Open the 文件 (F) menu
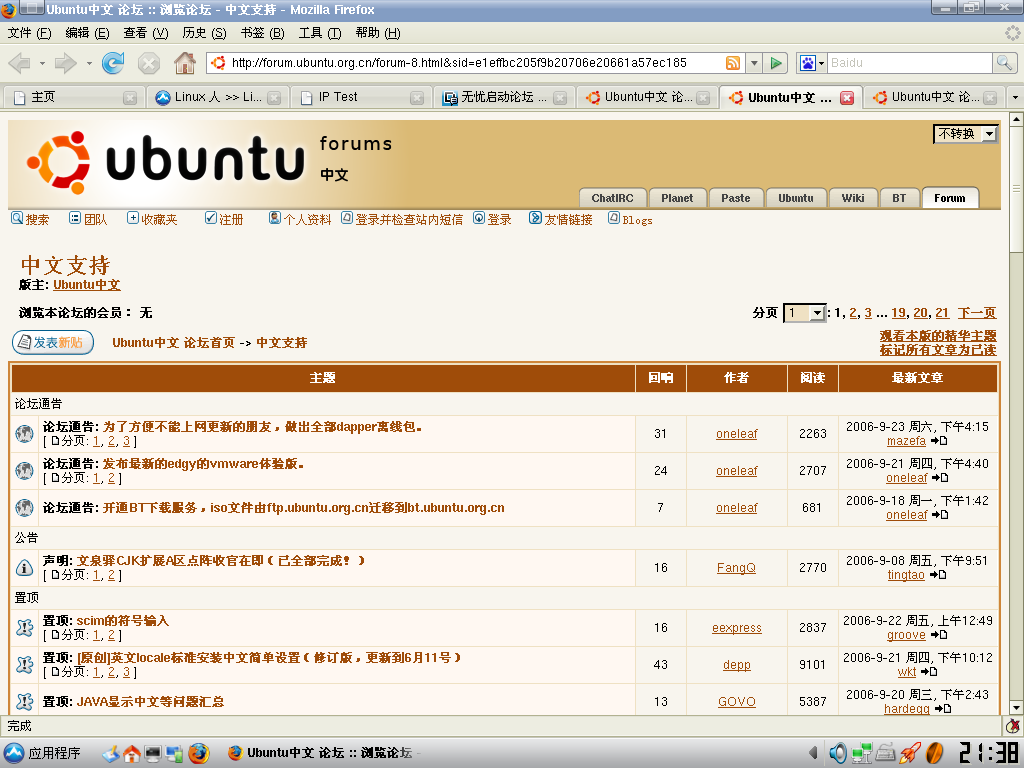This screenshot has width=1024, height=768. (x=29, y=33)
